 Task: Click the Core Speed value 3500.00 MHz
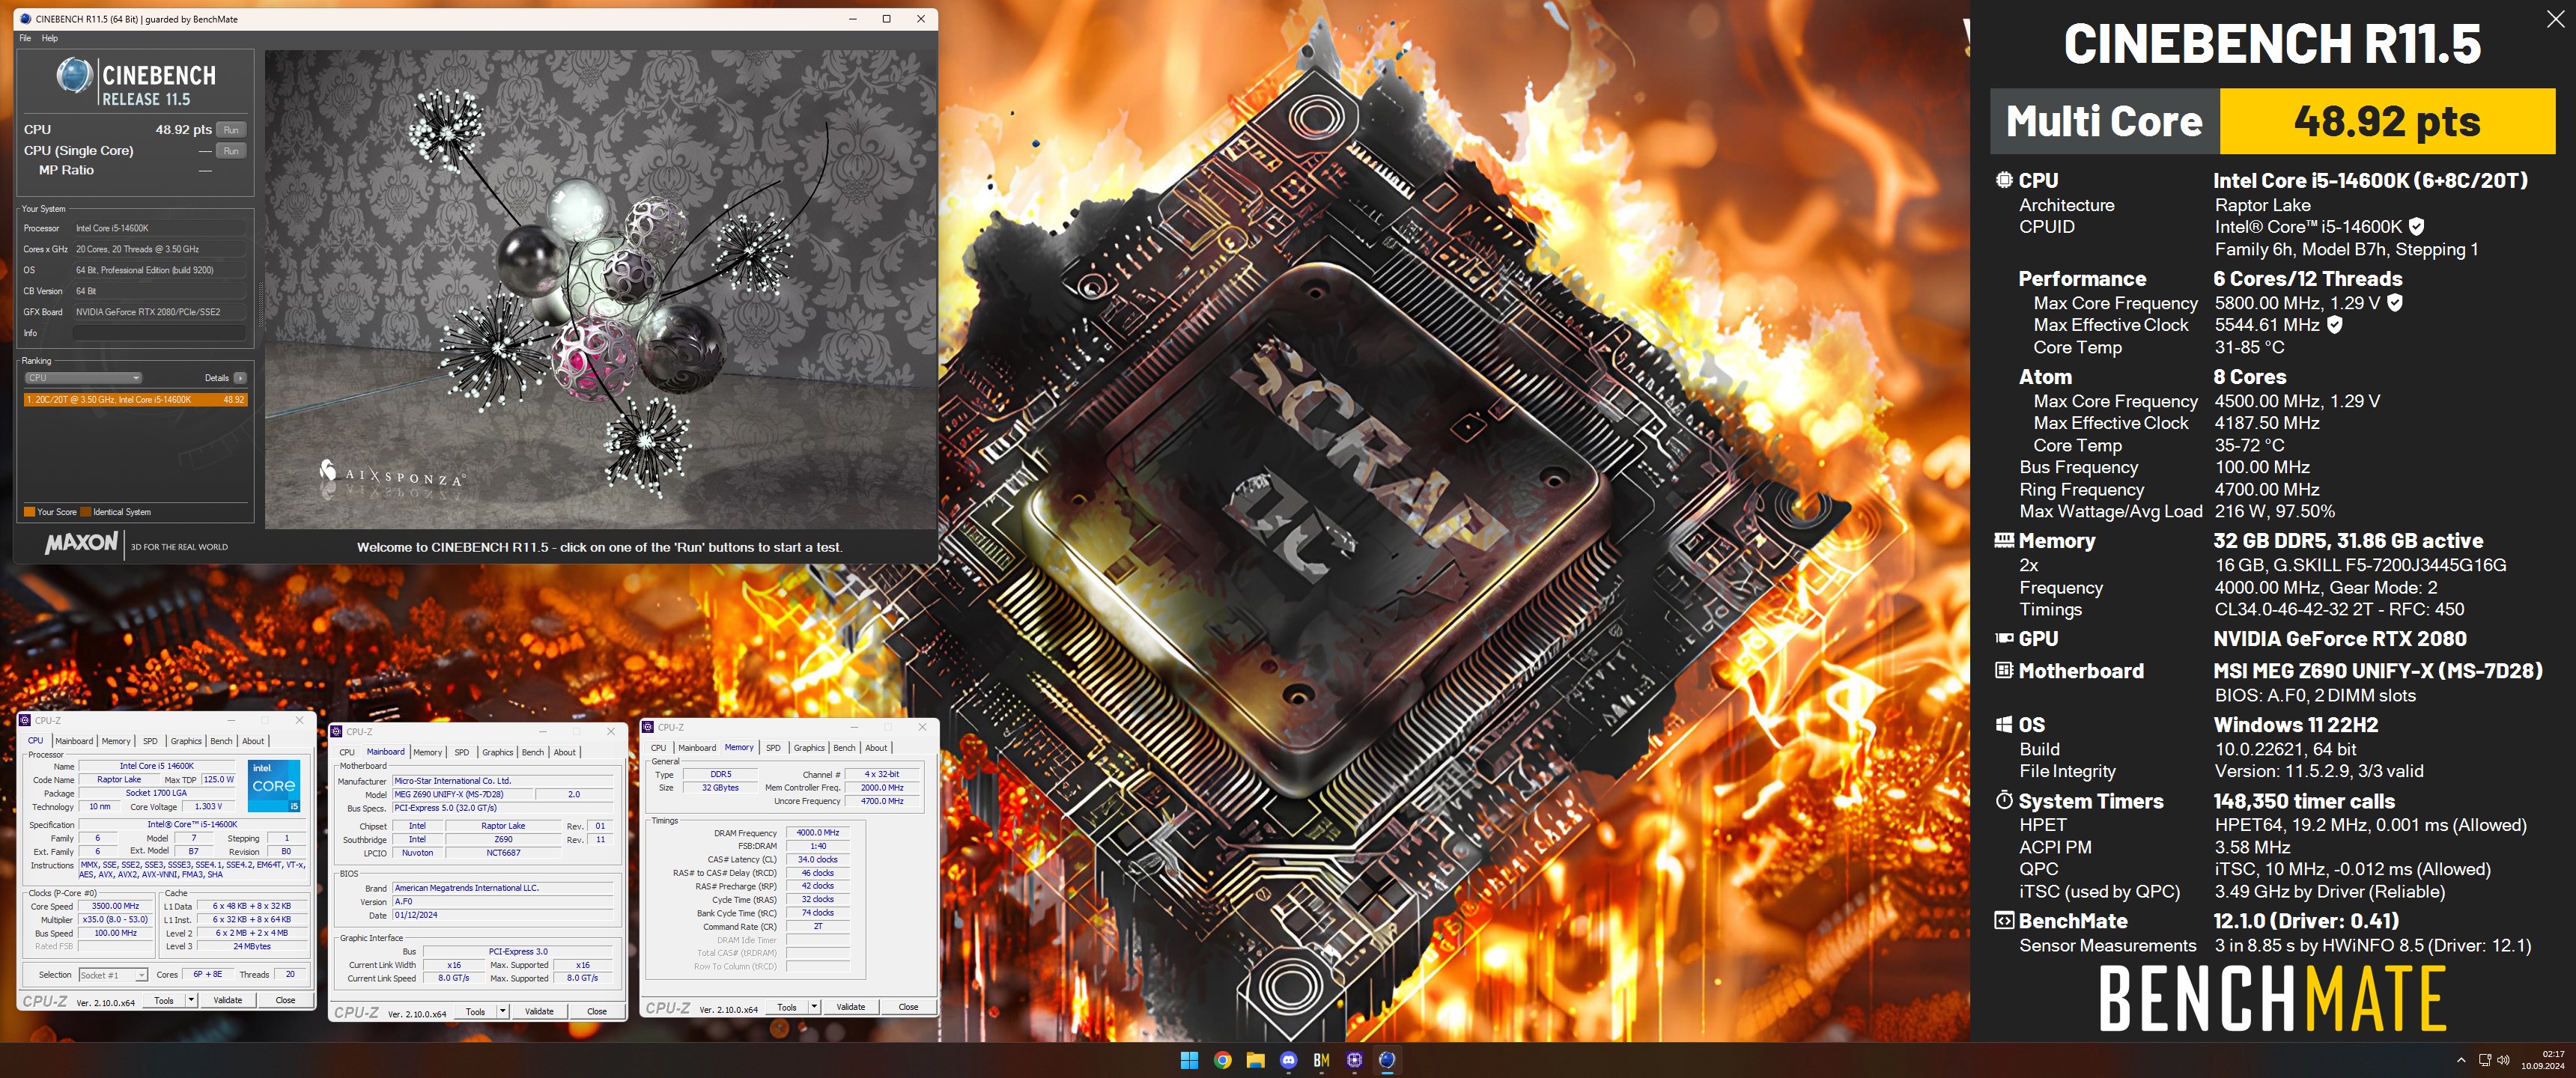pyautogui.click(x=115, y=906)
